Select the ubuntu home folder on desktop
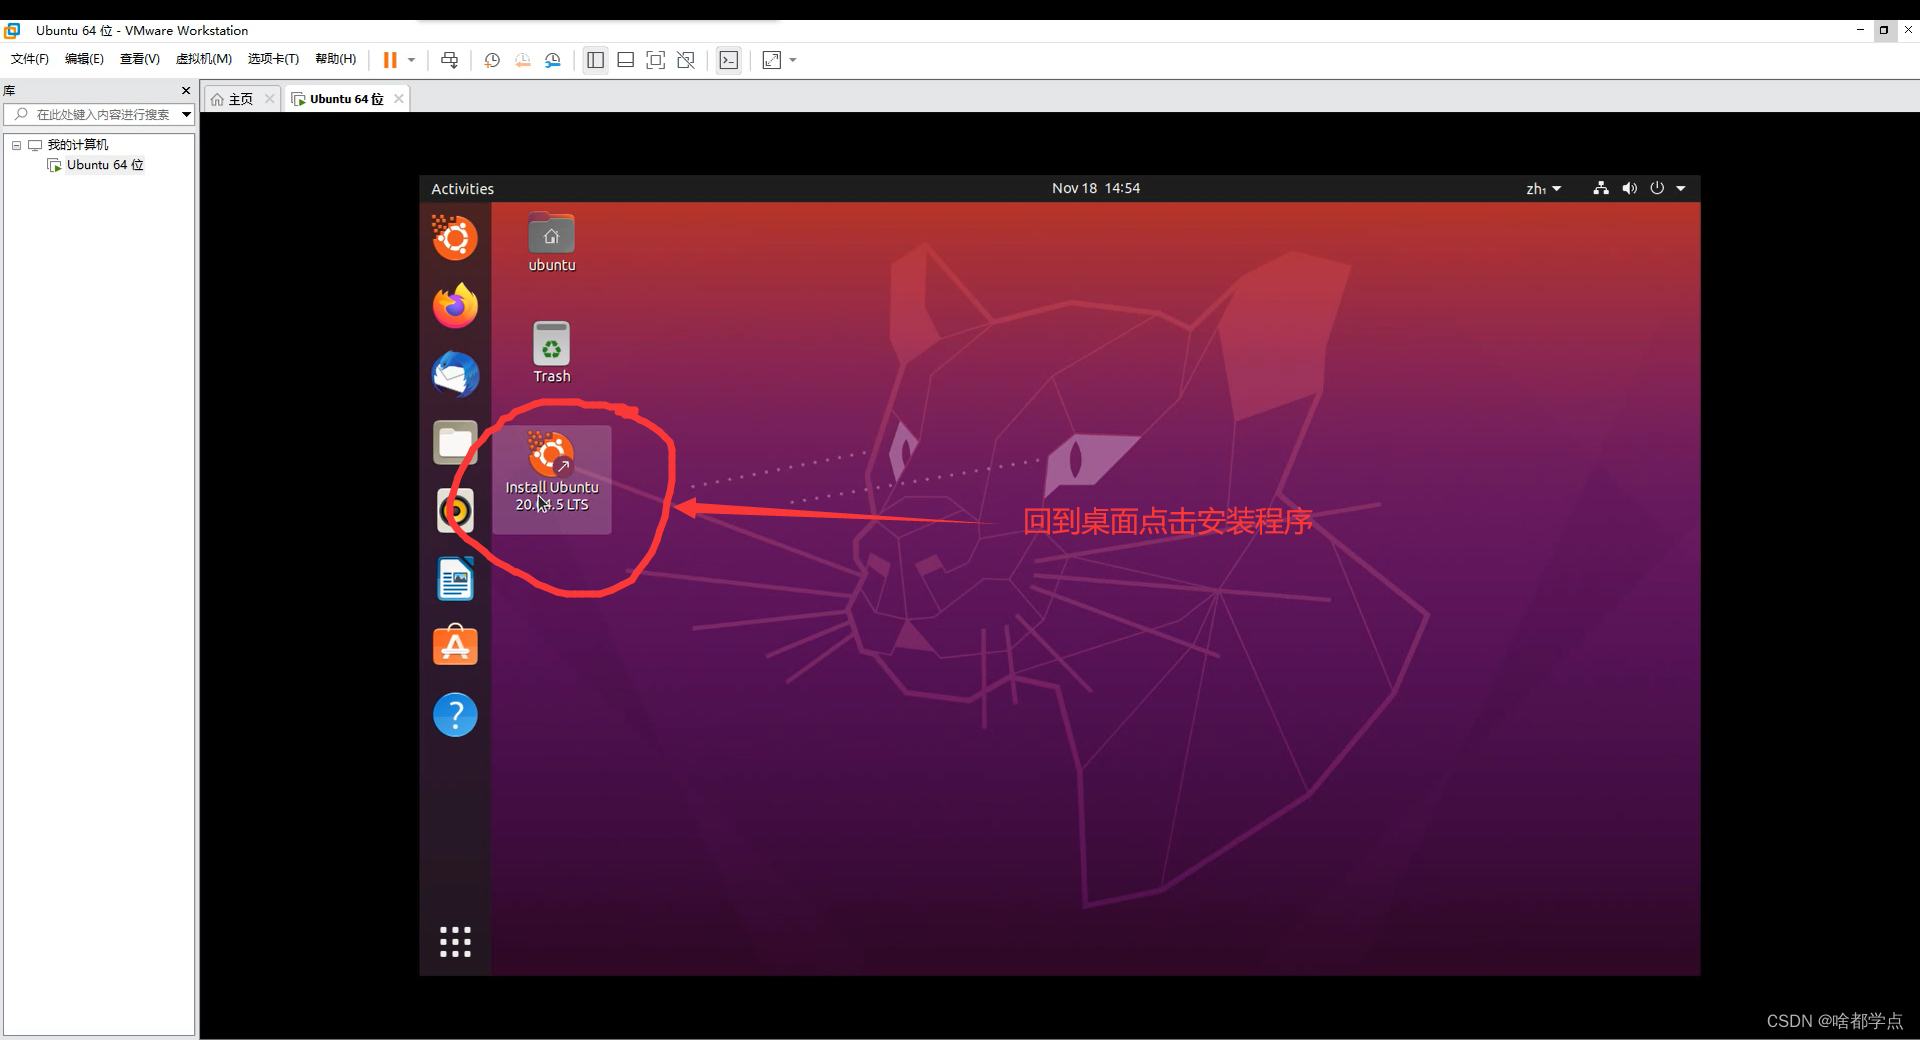 coord(552,243)
